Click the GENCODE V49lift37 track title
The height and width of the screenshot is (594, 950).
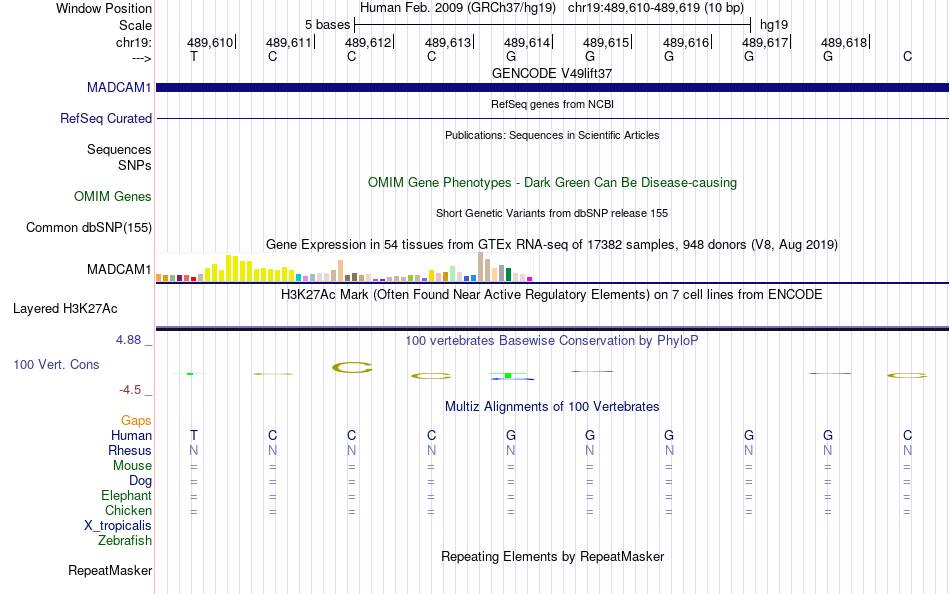pos(552,73)
